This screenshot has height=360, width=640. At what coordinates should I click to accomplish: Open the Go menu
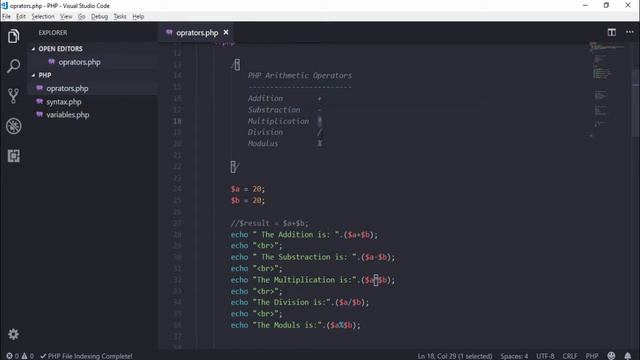coord(82,16)
